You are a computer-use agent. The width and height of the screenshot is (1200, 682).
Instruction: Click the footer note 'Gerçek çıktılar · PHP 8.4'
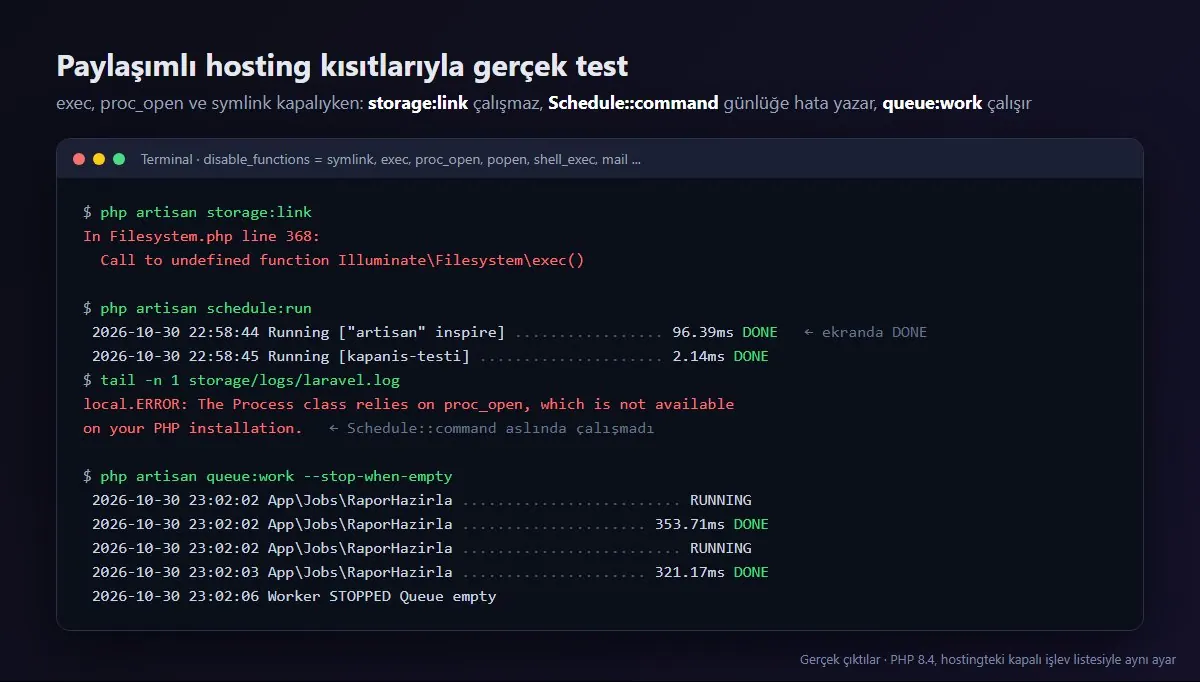coord(988,660)
